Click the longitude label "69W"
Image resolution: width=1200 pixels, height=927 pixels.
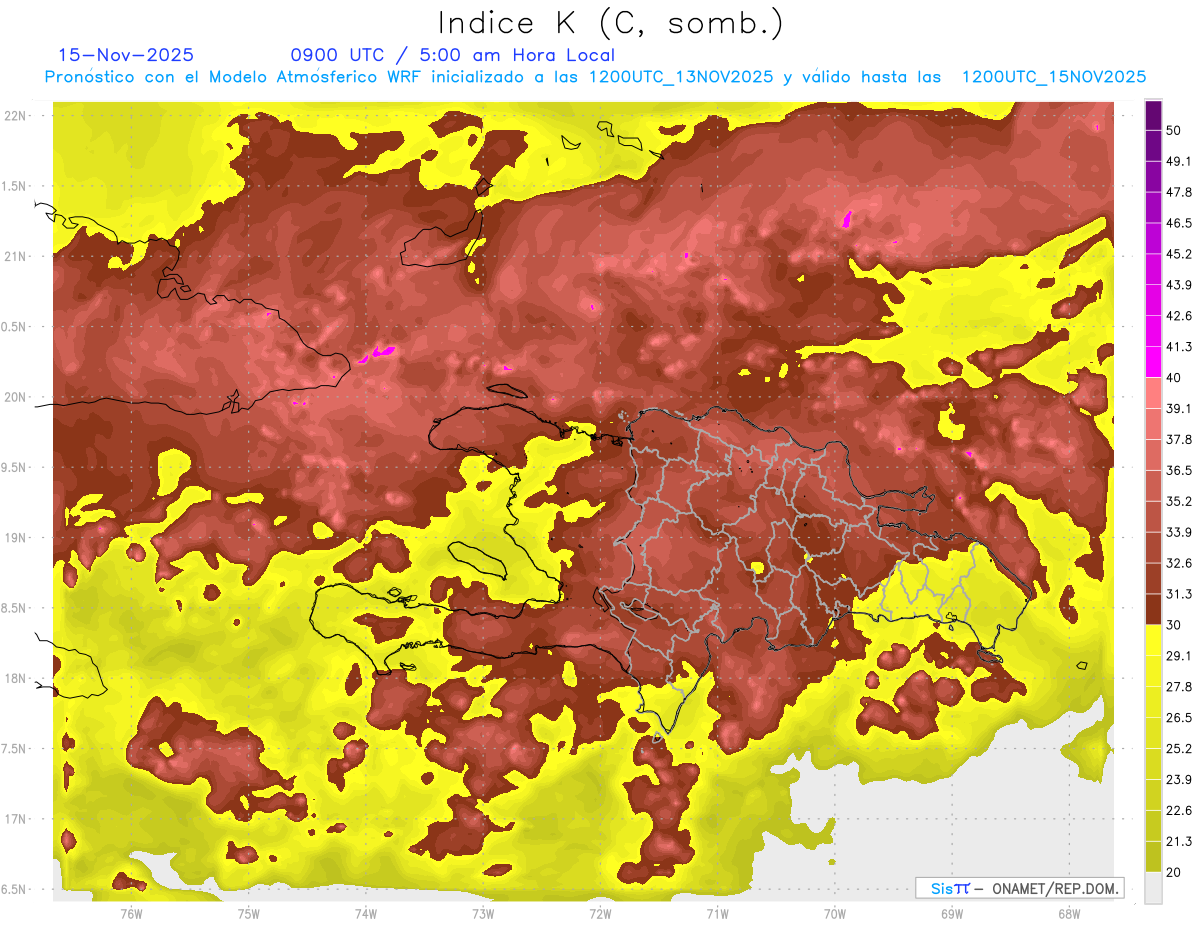(x=952, y=913)
